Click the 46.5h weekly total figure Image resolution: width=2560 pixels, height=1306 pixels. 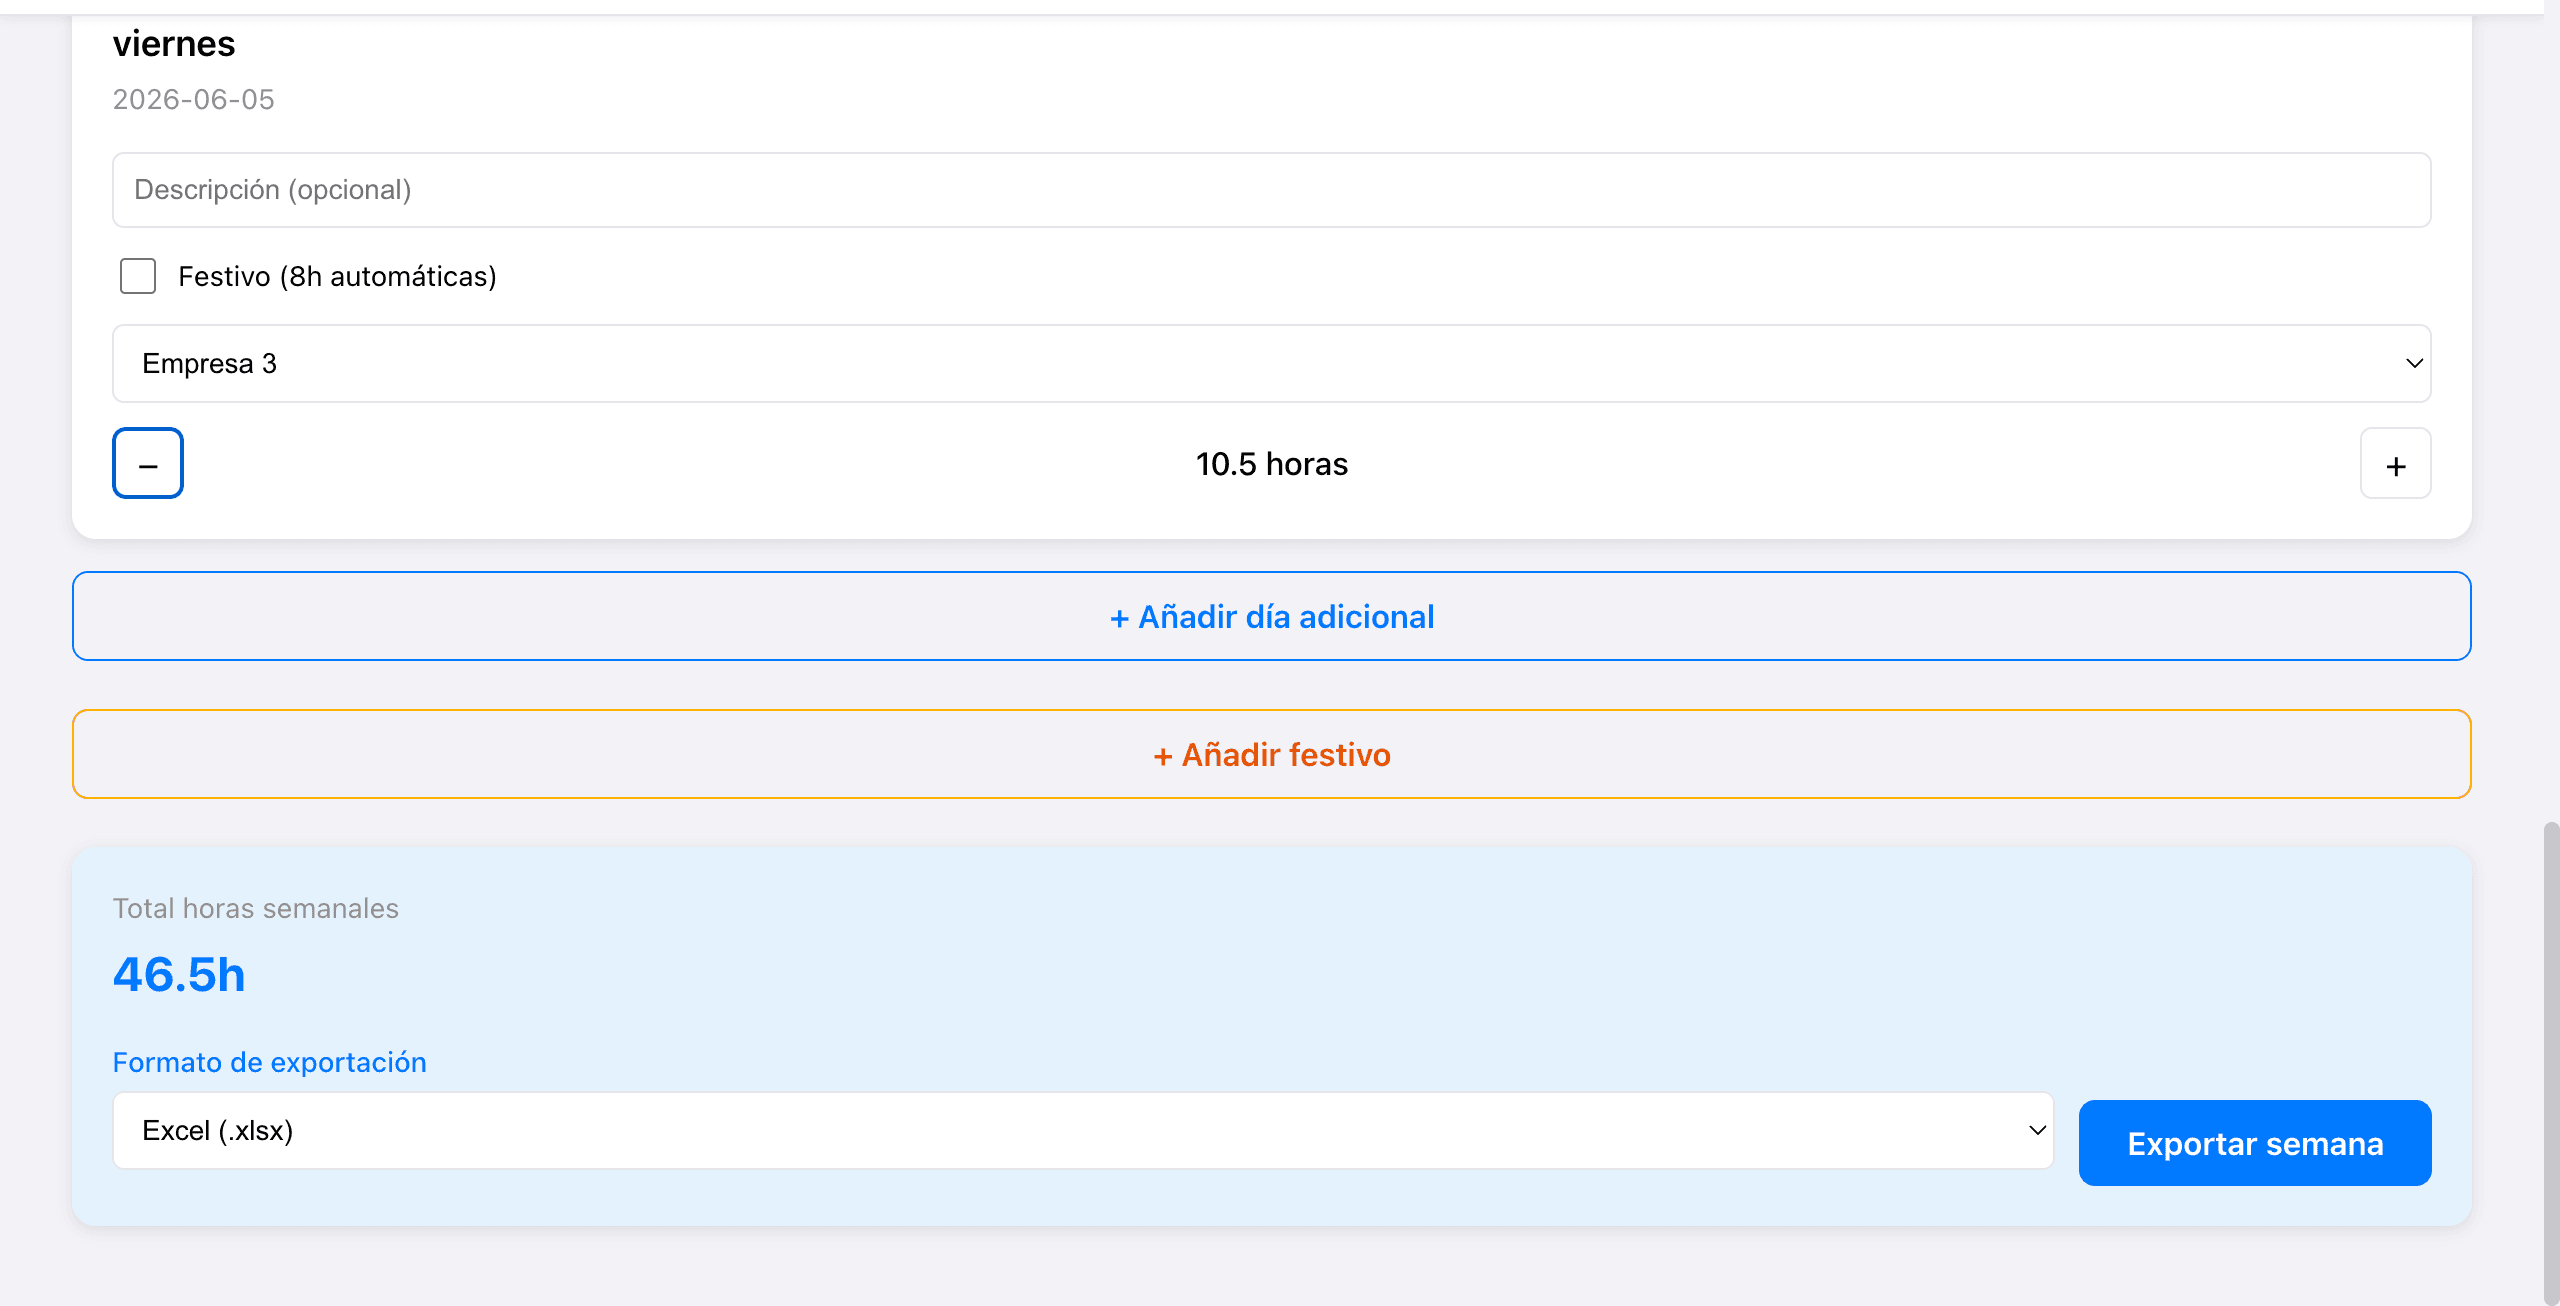coord(179,974)
